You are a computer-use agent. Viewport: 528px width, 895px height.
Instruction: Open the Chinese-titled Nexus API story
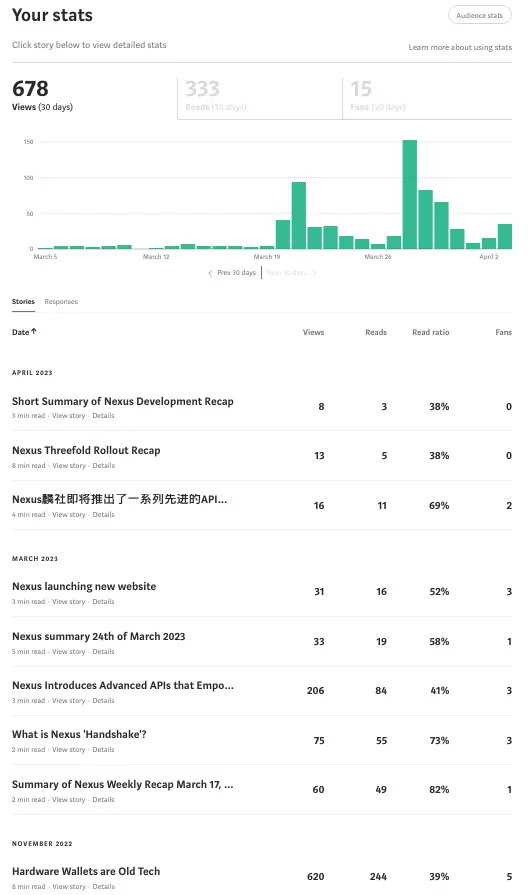coord(119,499)
